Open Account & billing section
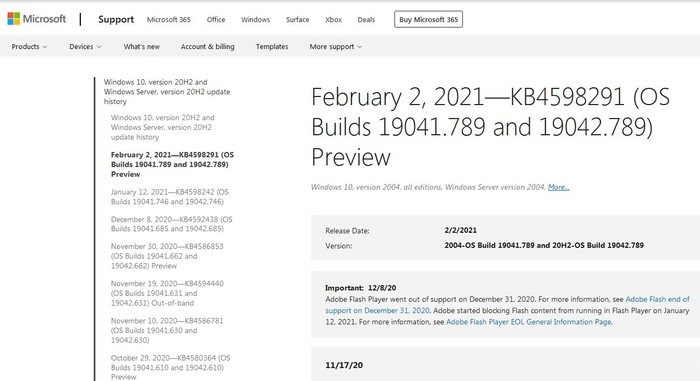The width and height of the screenshot is (700, 381). (x=208, y=46)
